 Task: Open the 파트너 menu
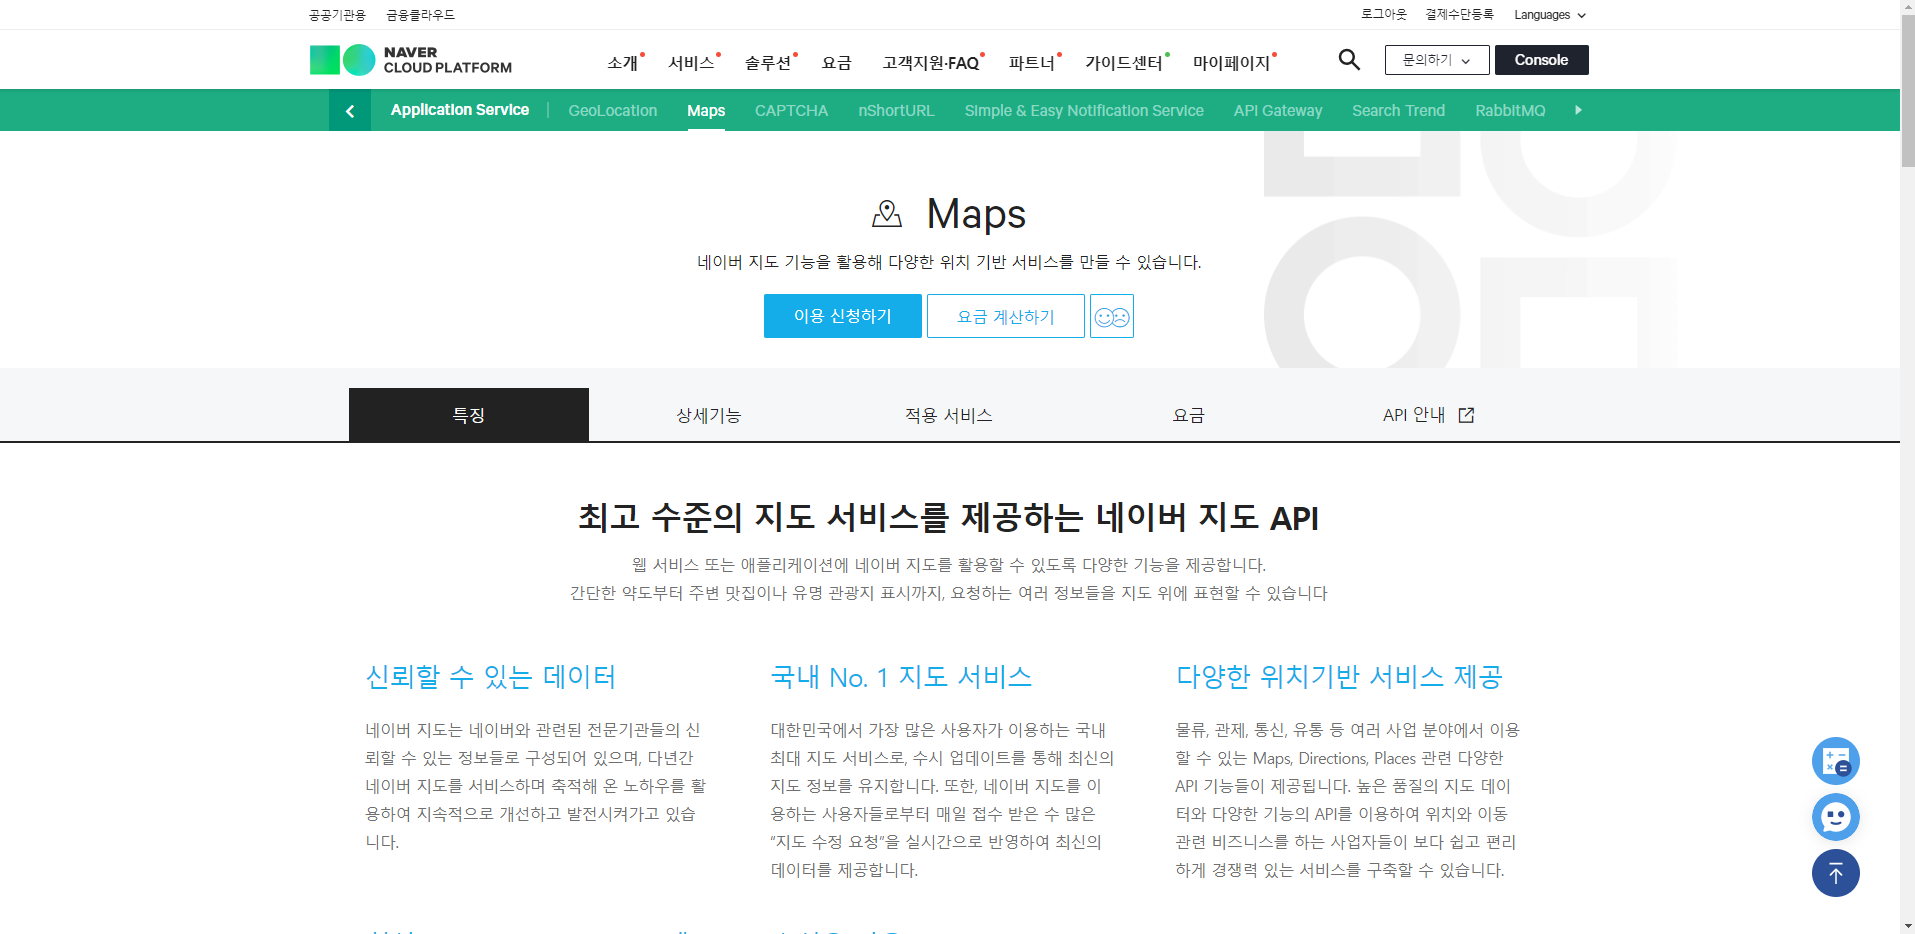(1032, 62)
